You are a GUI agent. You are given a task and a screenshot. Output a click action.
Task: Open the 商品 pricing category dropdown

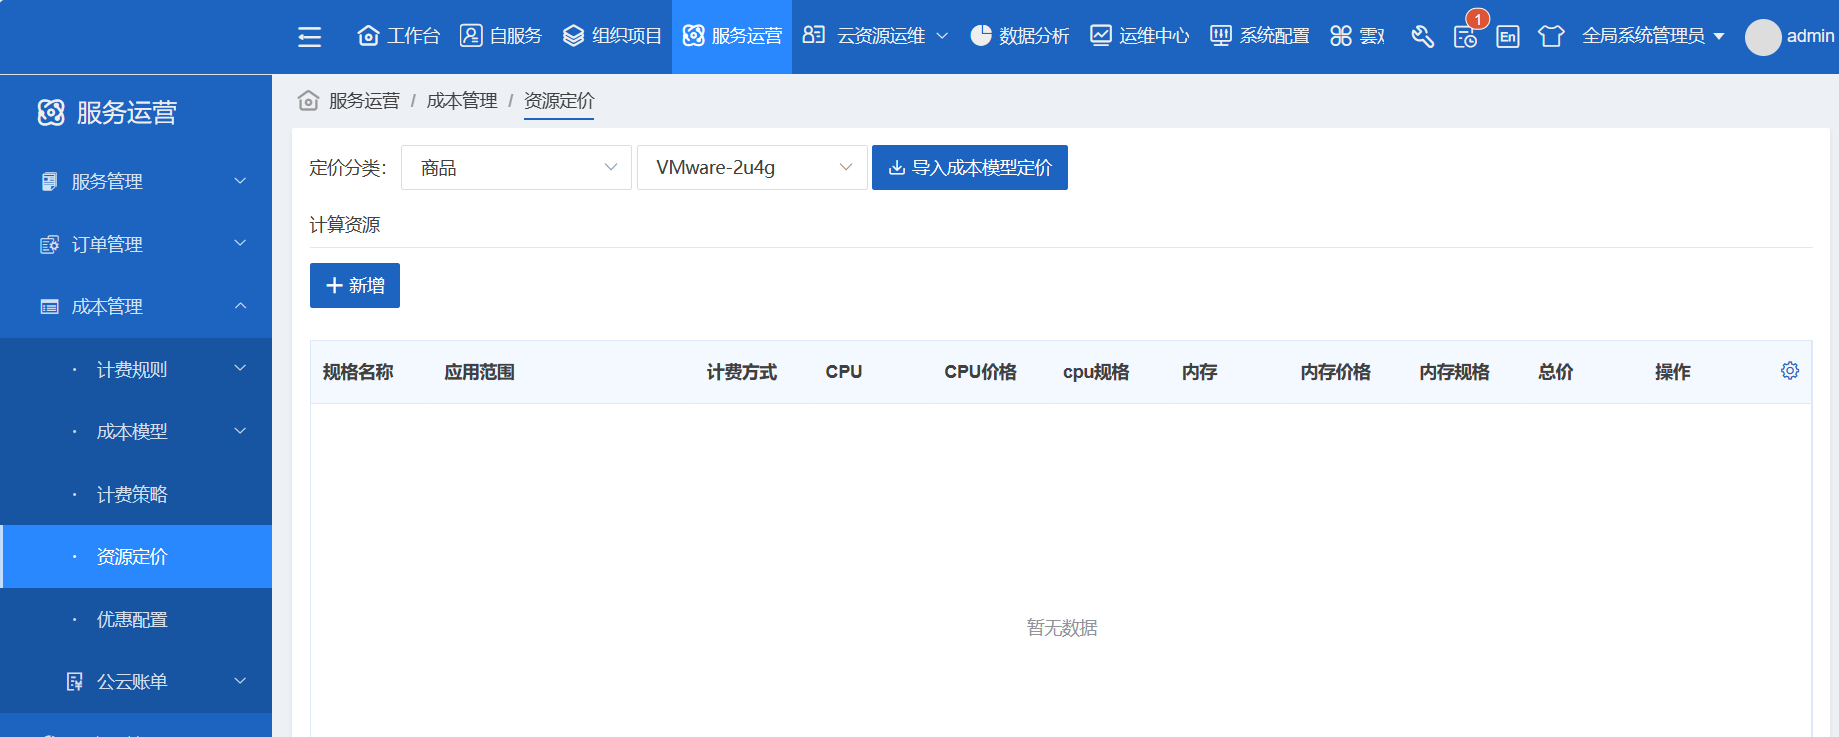click(x=516, y=167)
